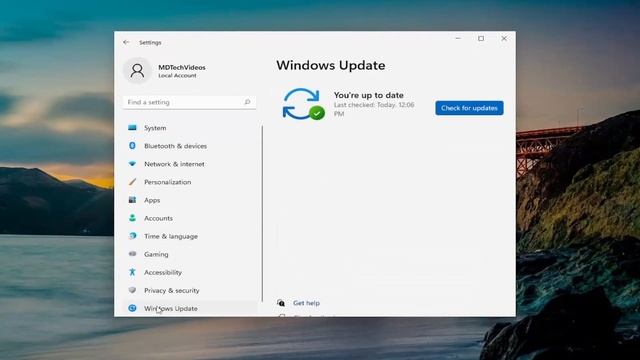This screenshot has height=360, width=640.
Task: Click the Personalization paintbrush icon
Action: pos(132,182)
